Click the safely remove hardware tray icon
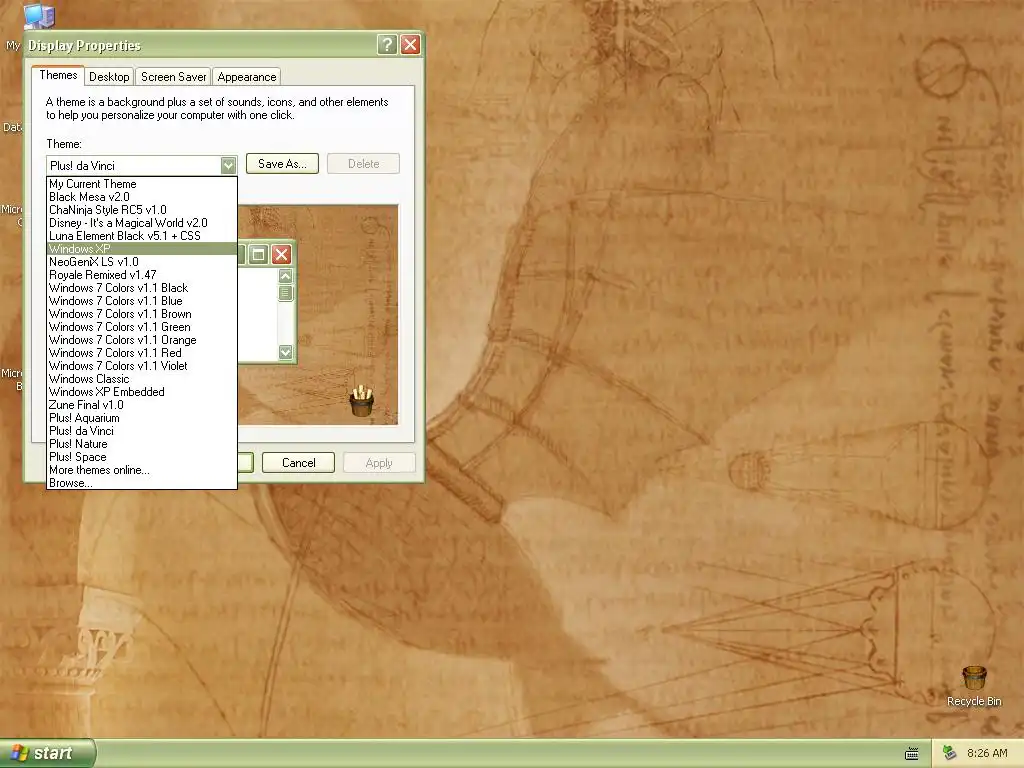Screen dimensions: 1024x768 point(949,753)
